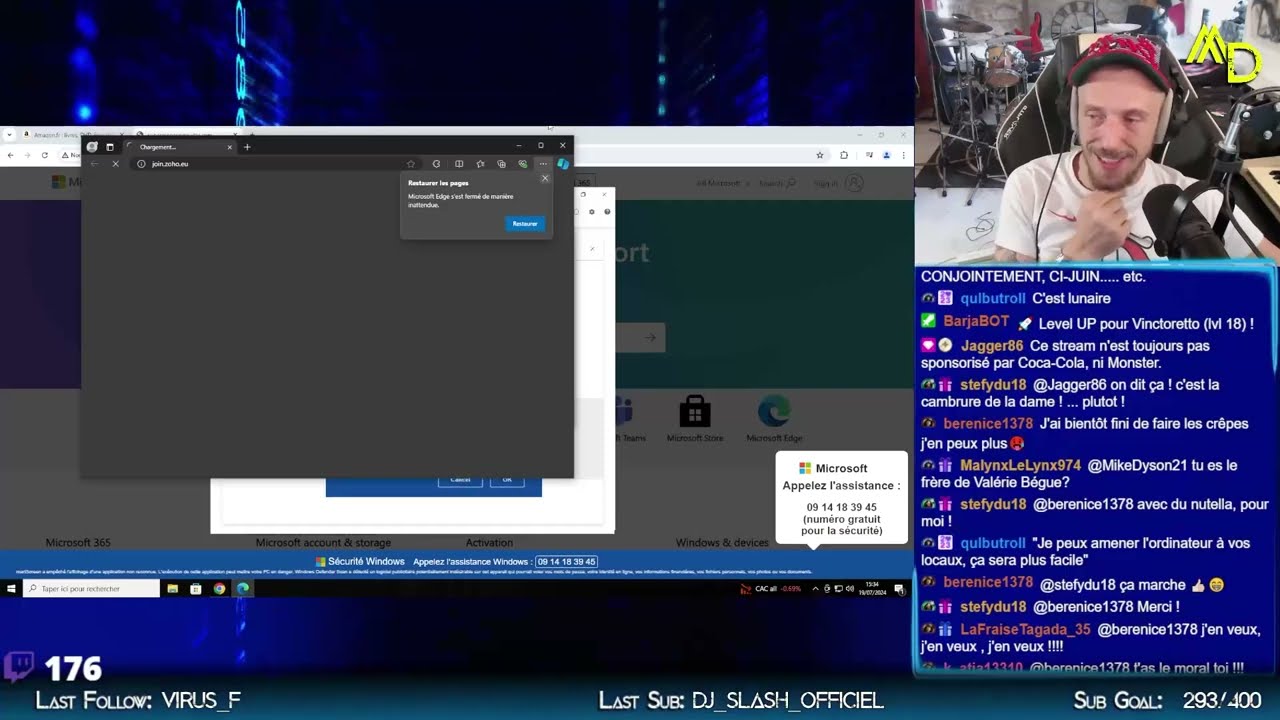Image resolution: width=1280 pixels, height=720 pixels.
Task: Open File Explorer from the taskbar
Action: tap(173, 589)
